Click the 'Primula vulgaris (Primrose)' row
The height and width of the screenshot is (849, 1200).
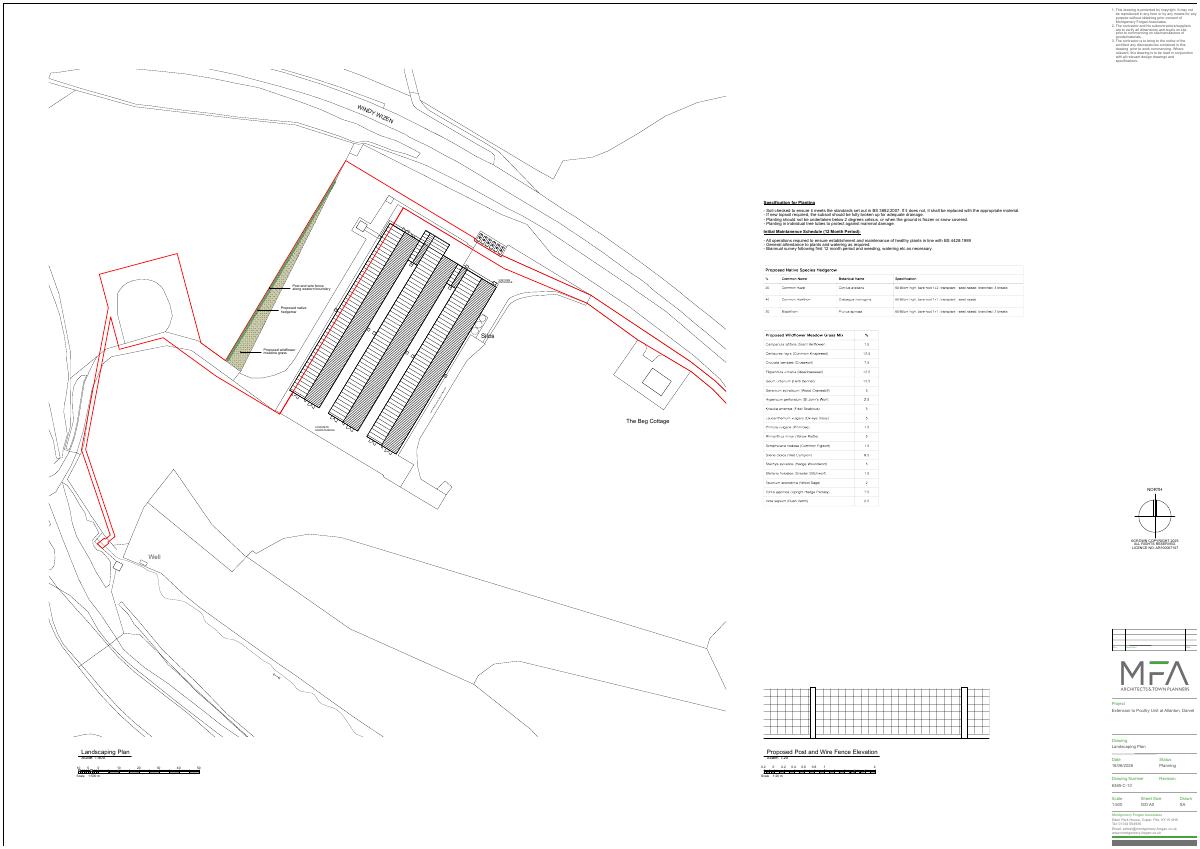[x=820, y=427]
